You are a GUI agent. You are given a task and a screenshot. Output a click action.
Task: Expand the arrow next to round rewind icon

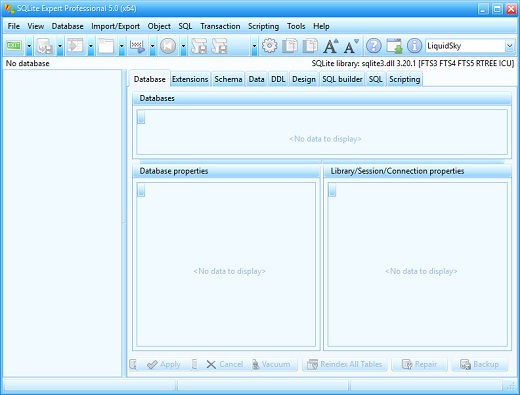pyautogui.click(x=183, y=46)
